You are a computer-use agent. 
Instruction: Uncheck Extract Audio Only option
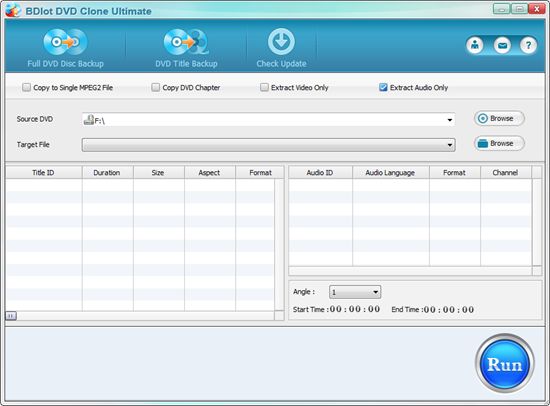click(383, 87)
